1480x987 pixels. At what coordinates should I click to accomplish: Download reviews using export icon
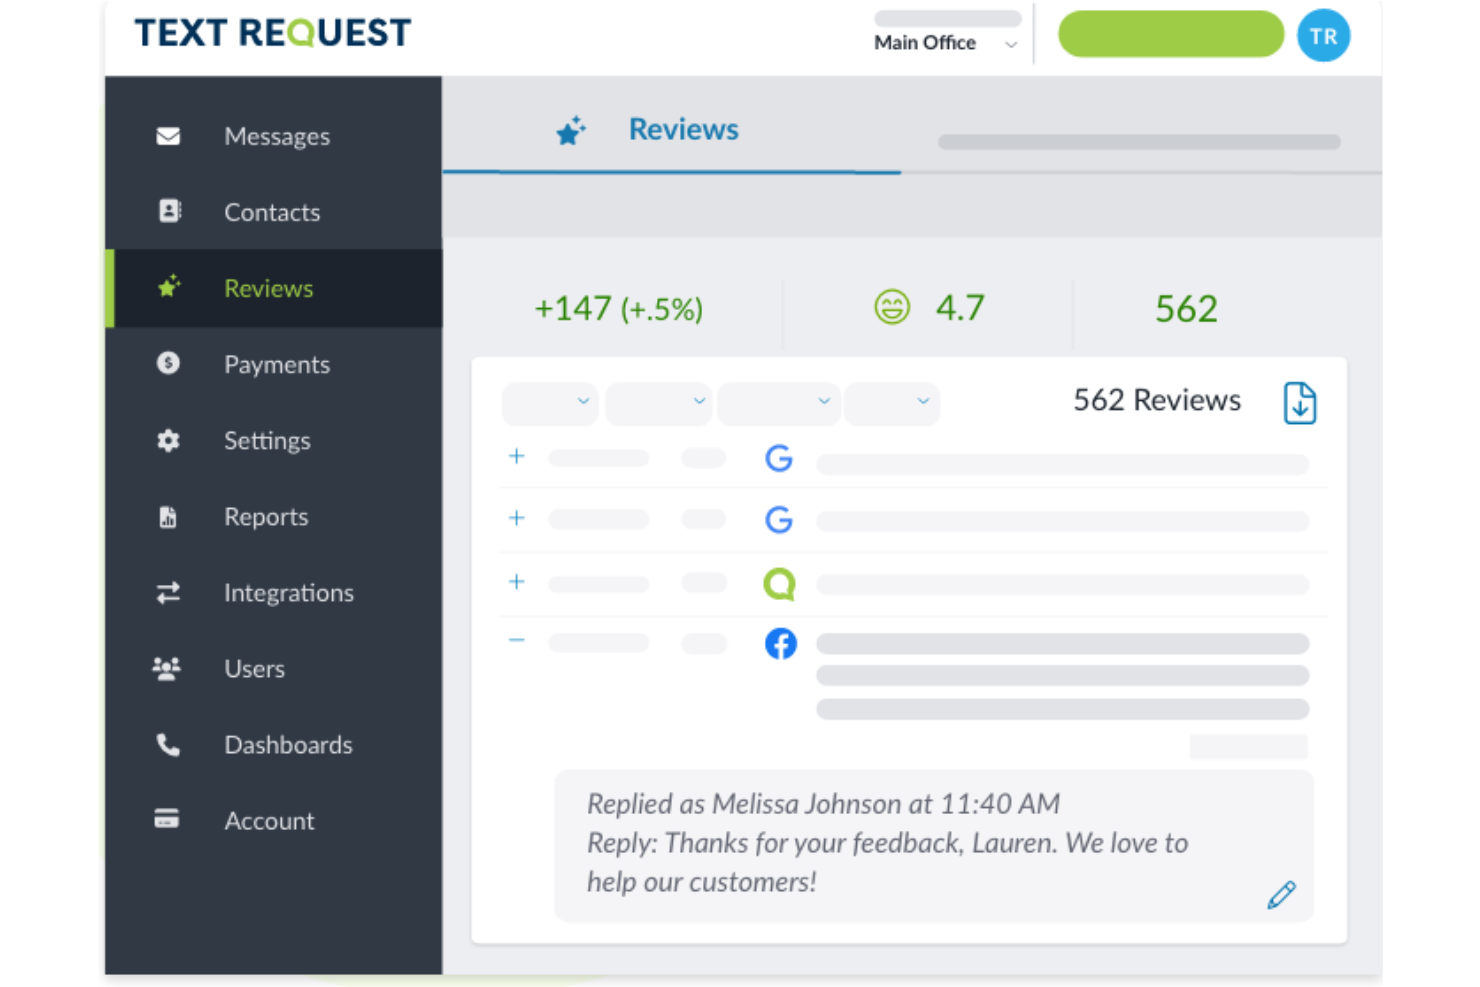(x=1300, y=403)
